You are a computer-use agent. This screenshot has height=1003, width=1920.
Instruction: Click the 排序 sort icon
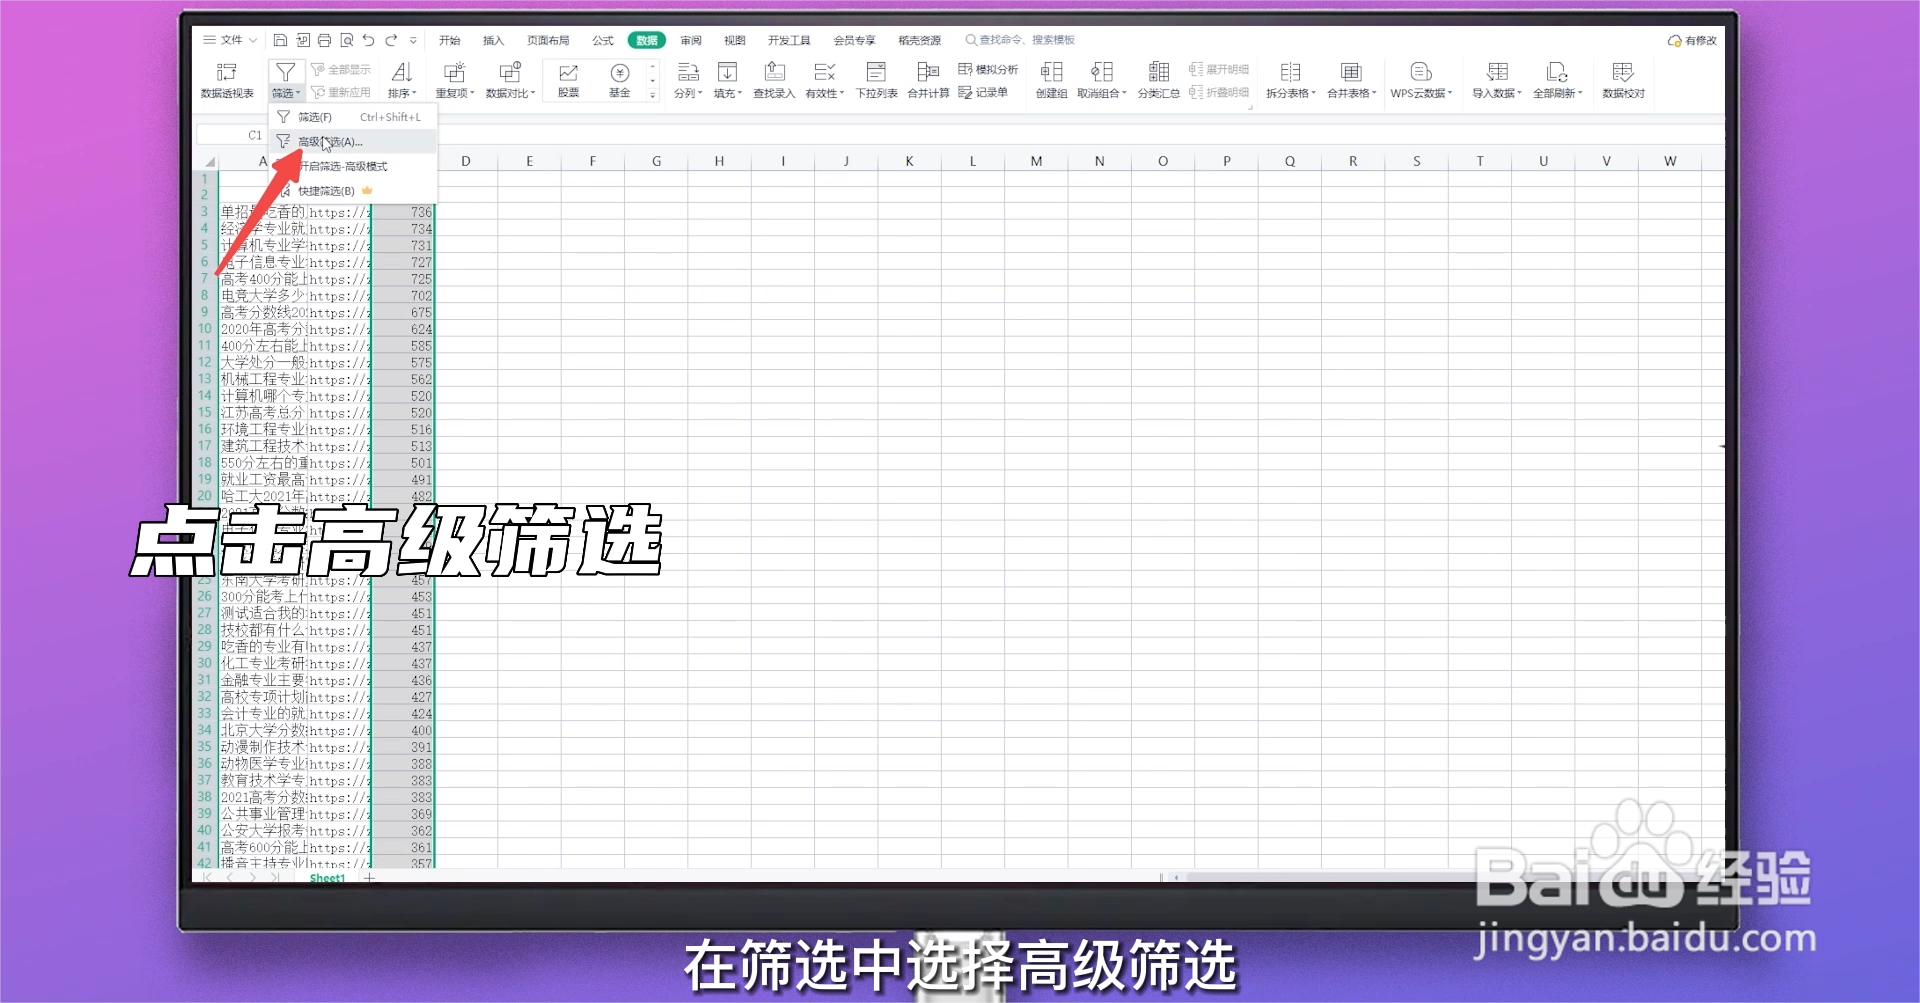click(x=402, y=72)
